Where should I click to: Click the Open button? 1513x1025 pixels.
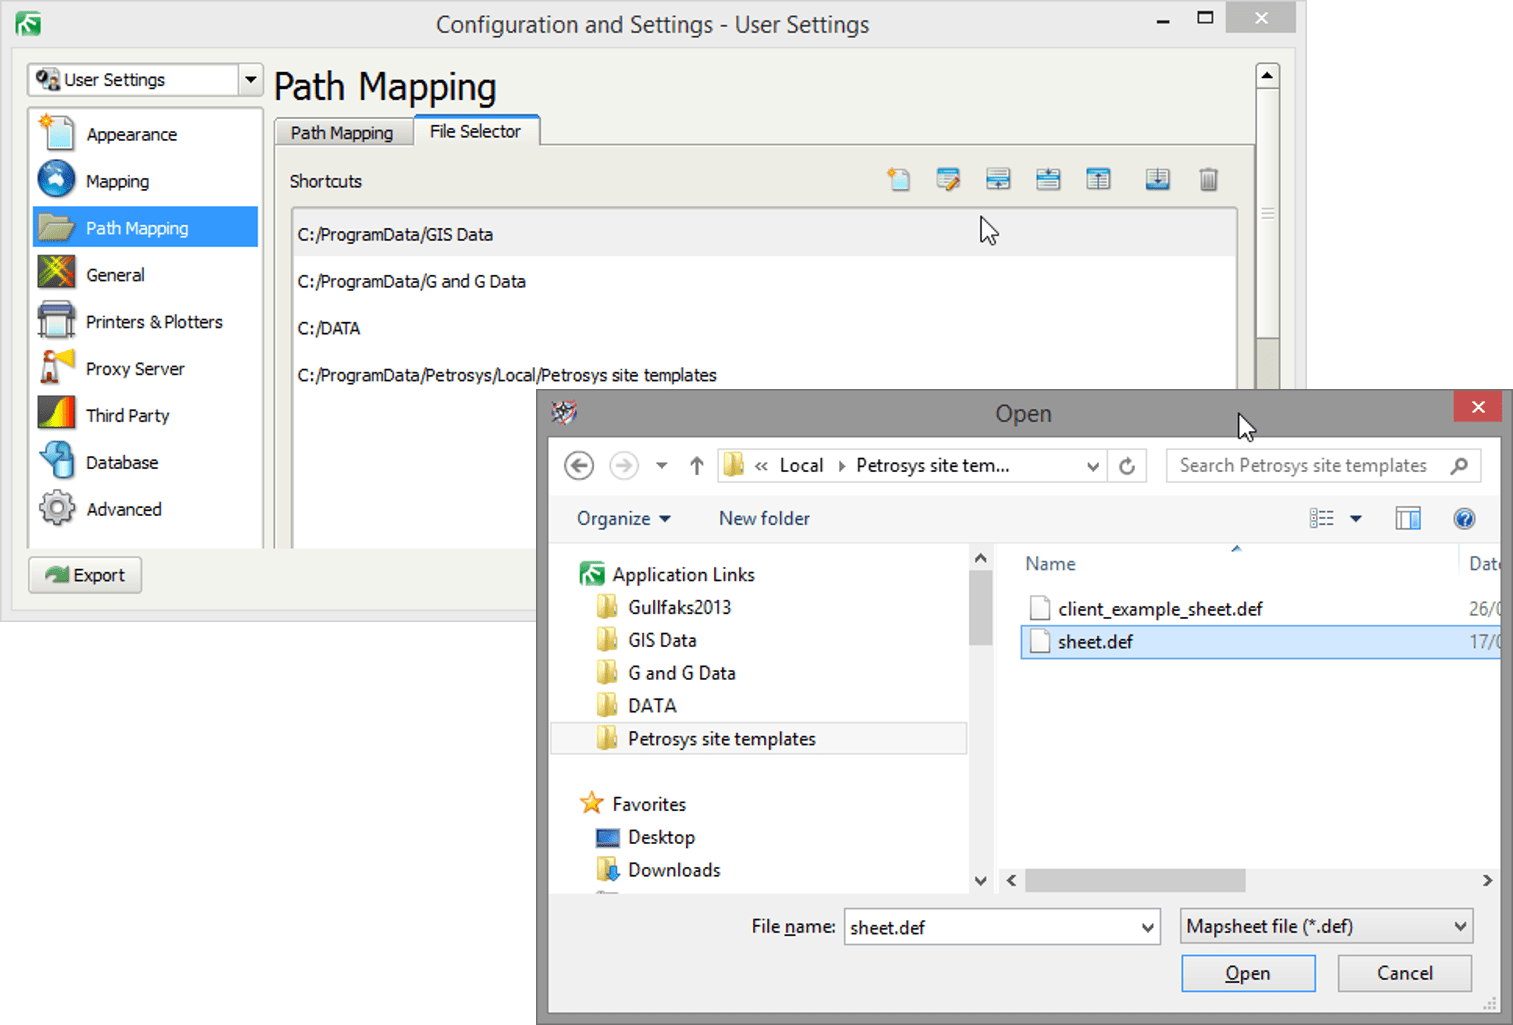(x=1248, y=973)
